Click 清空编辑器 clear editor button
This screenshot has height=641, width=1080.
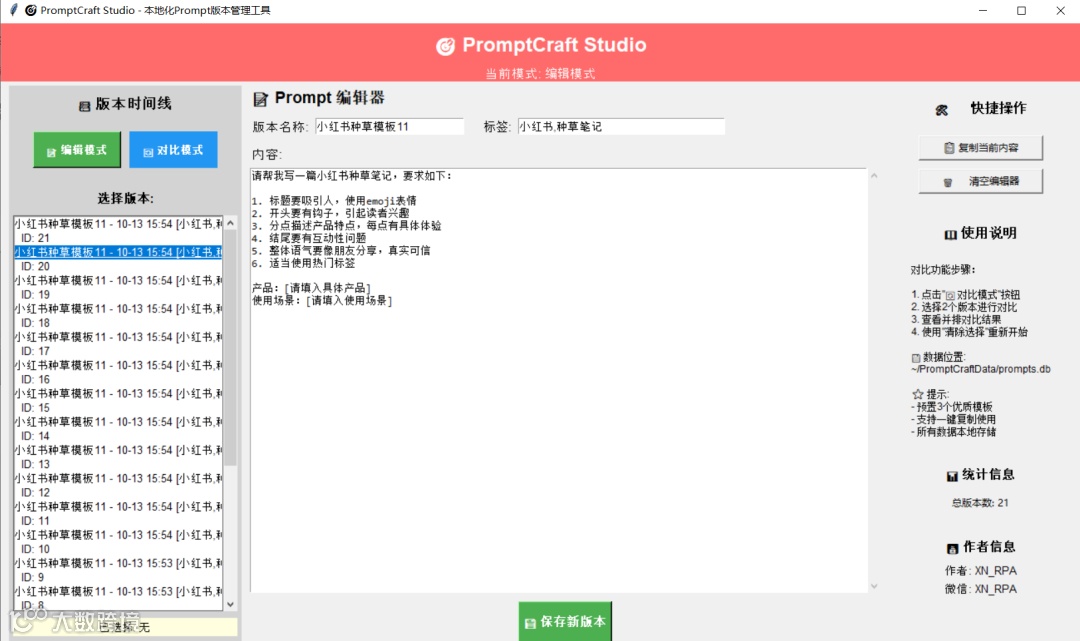[x=980, y=181]
